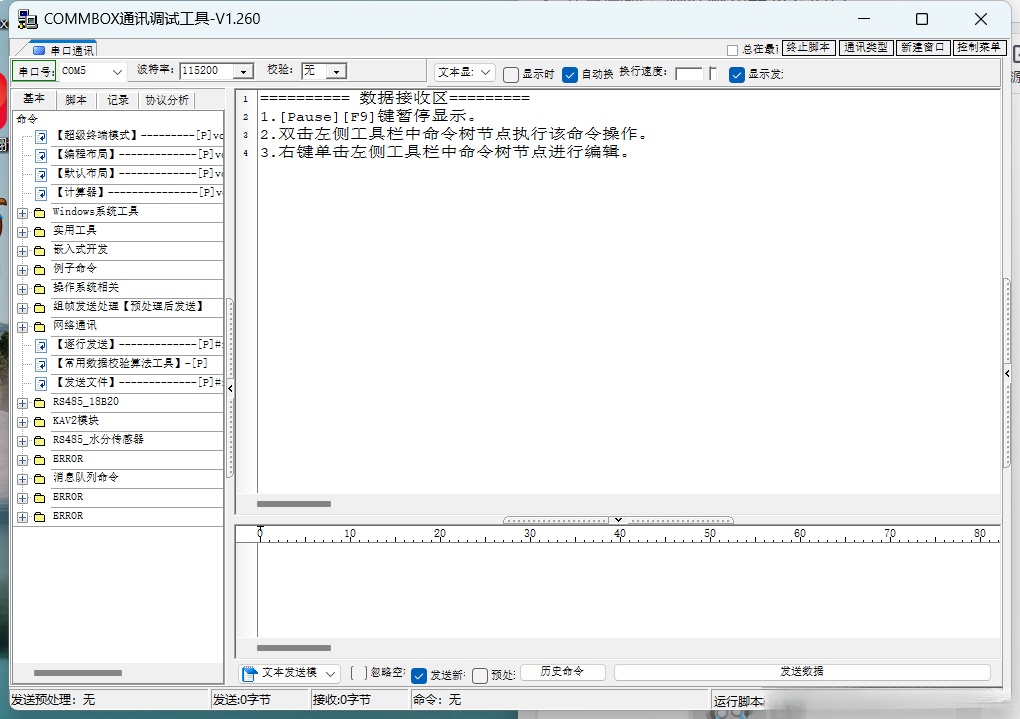Click the RS485_水分传感器 folder icon
The height and width of the screenshot is (719, 1020).
coord(40,441)
